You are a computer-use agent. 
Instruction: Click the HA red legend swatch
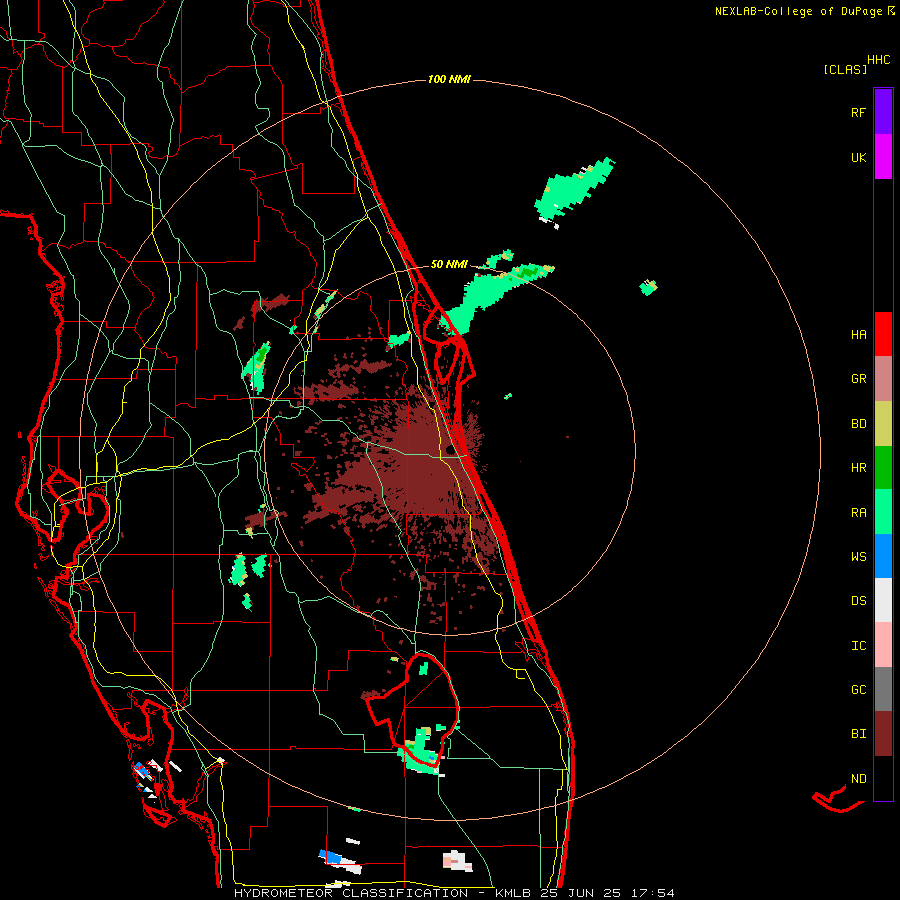(x=883, y=334)
